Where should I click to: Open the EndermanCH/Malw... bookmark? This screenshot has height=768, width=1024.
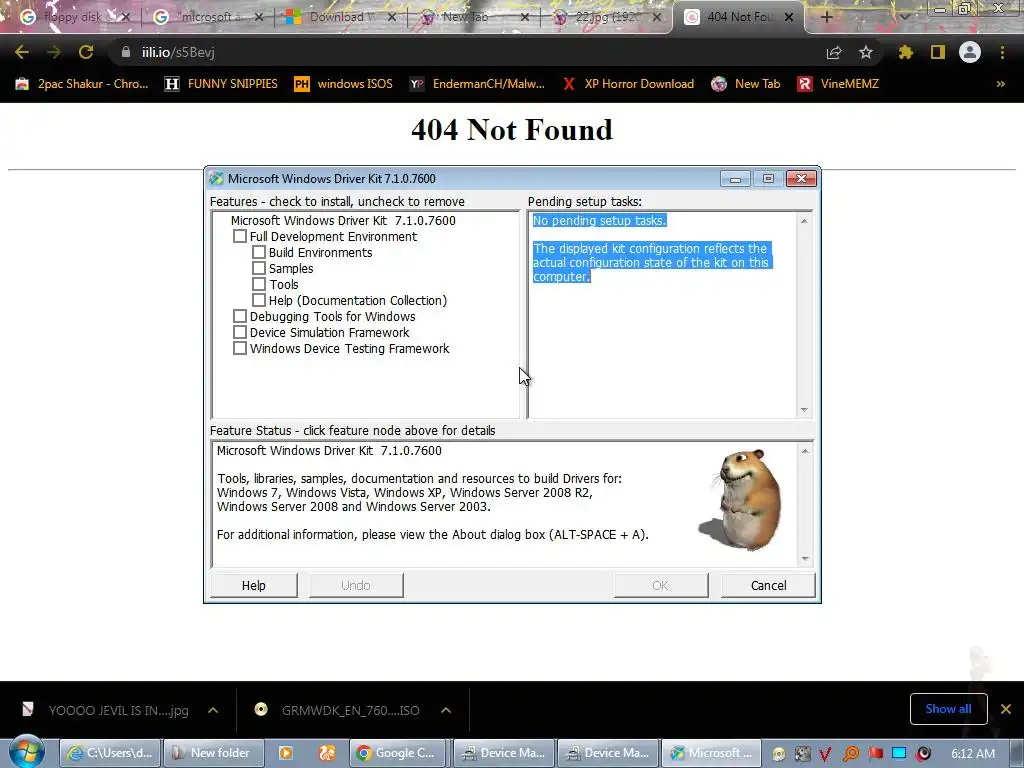[477, 84]
